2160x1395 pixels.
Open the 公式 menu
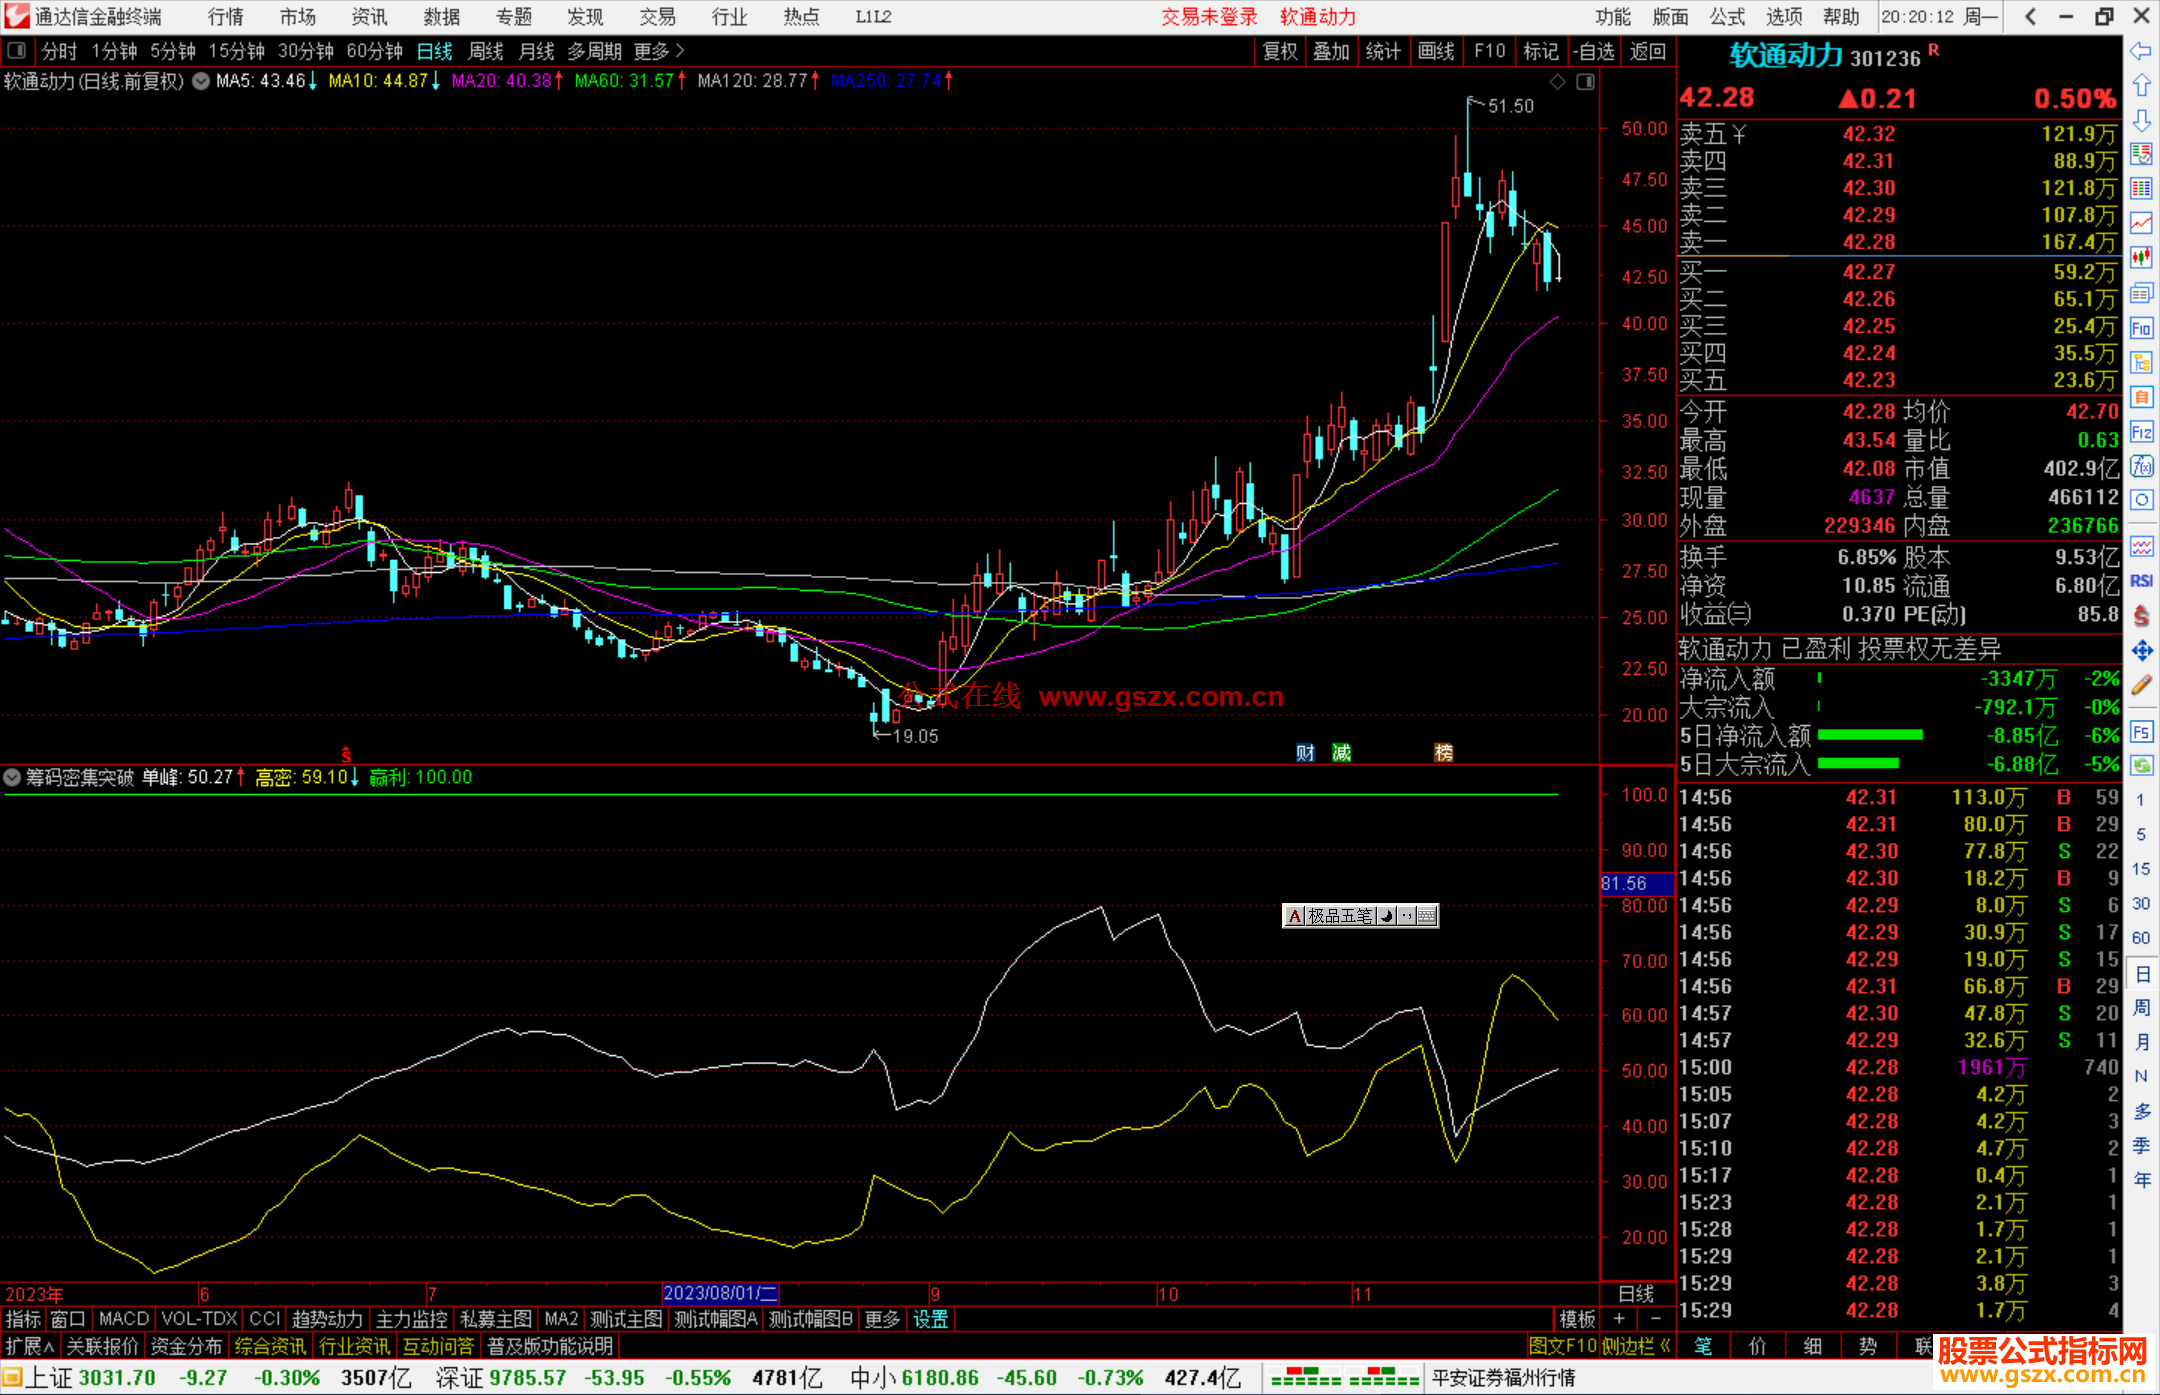(1727, 17)
